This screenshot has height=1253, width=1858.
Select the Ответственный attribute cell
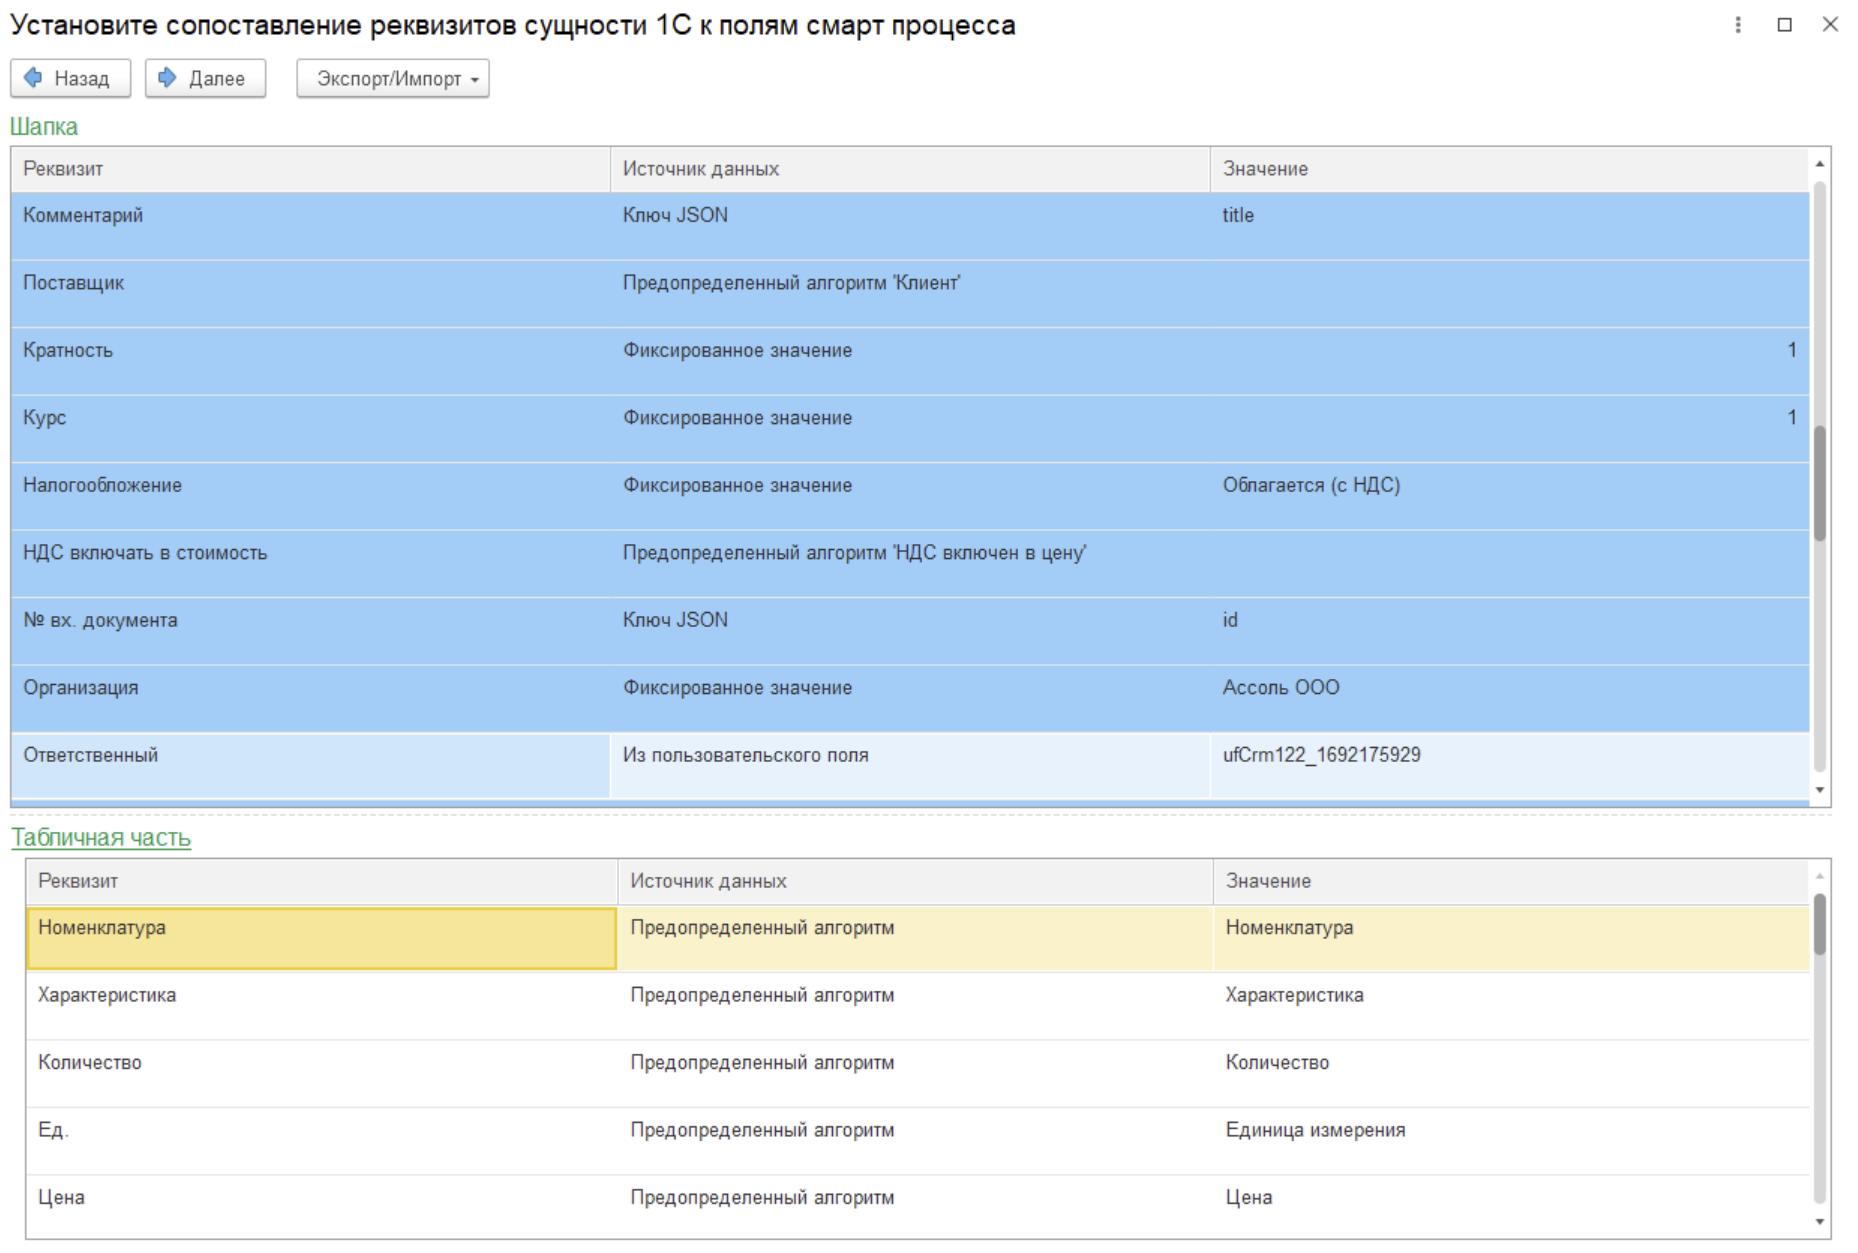coord(311,766)
